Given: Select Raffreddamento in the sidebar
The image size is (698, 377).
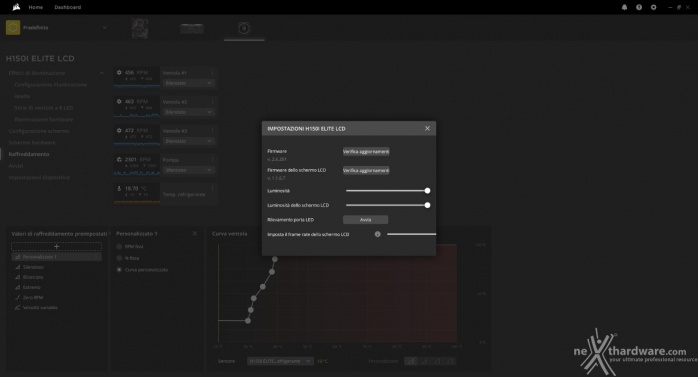Looking at the screenshot, I should [29, 154].
